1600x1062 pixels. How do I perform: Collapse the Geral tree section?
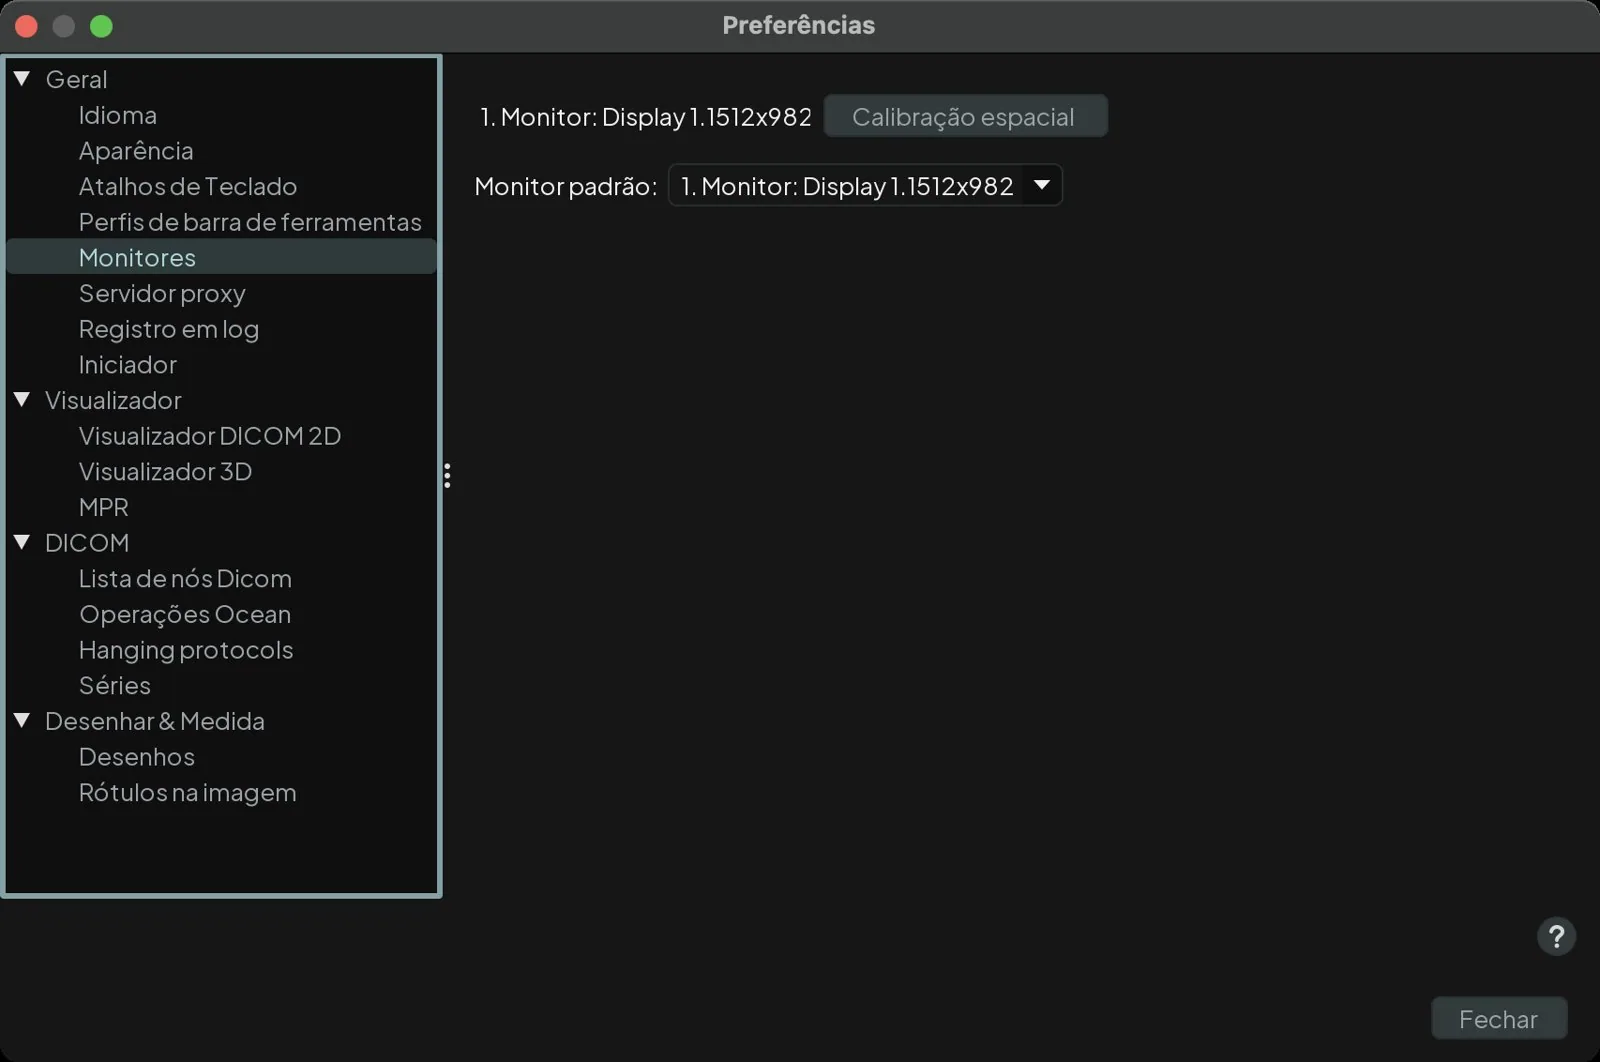click(x=22, y=78)
